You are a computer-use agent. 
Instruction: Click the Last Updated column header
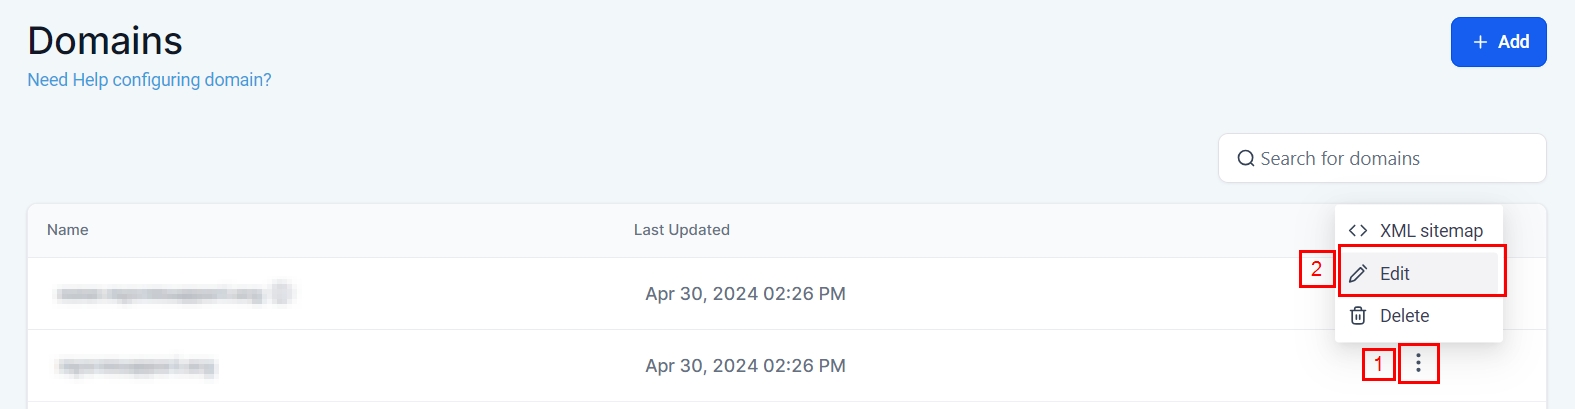[x=682, y=230]
